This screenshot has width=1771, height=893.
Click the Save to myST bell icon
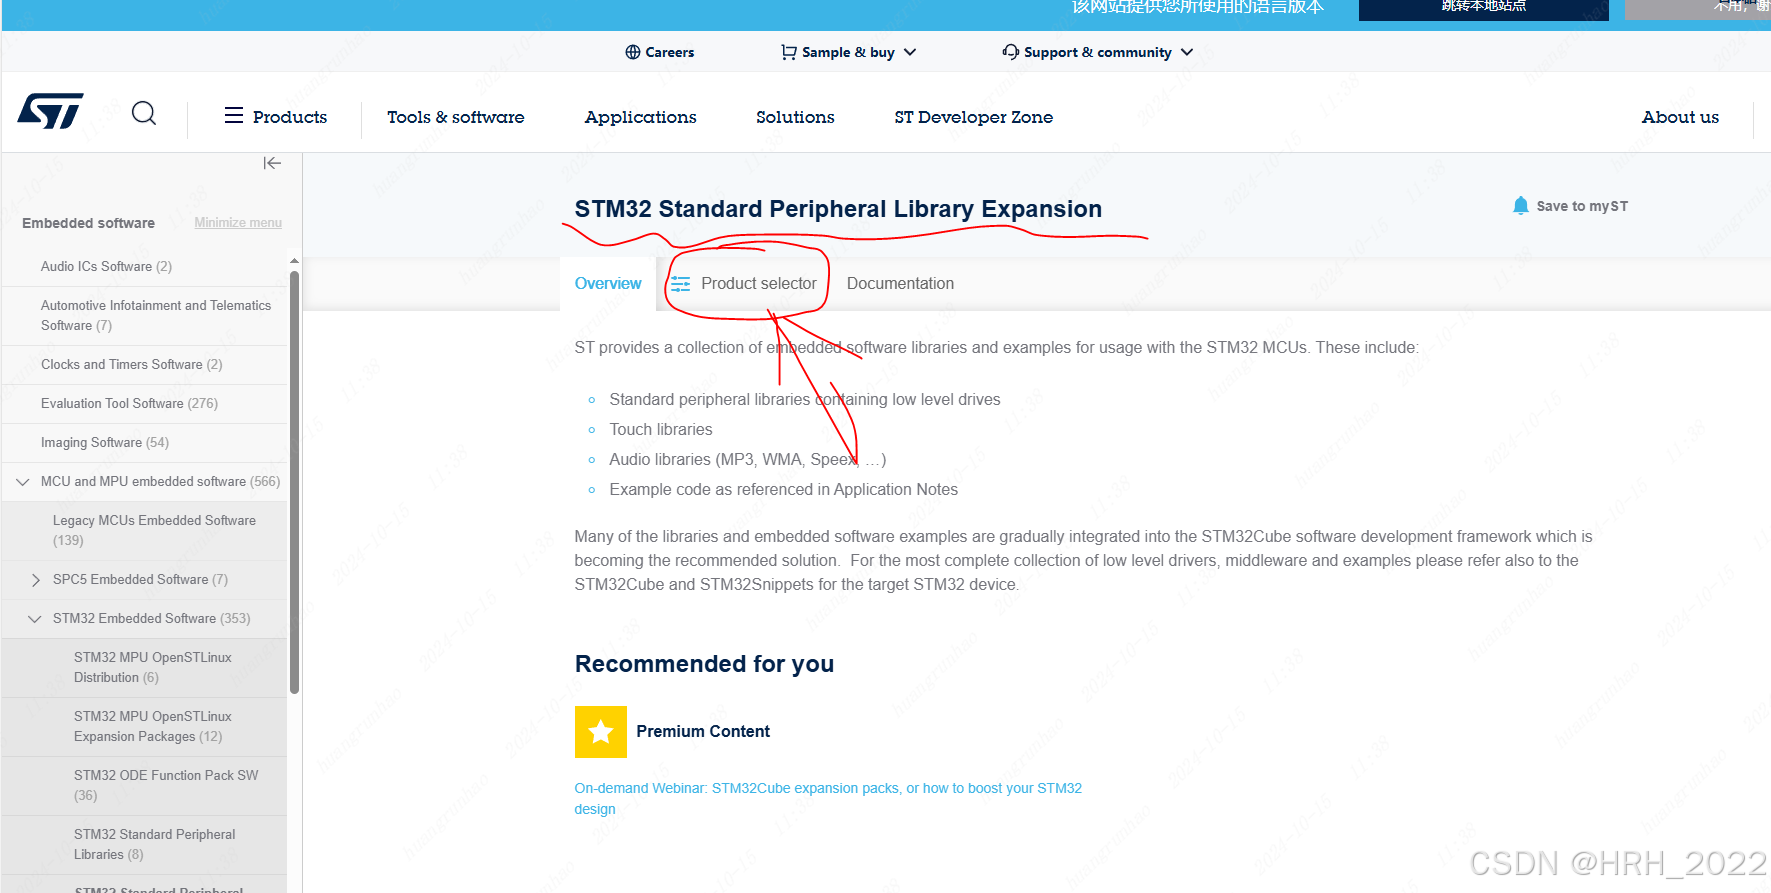pyautogui.click(x=1521, y=205)
